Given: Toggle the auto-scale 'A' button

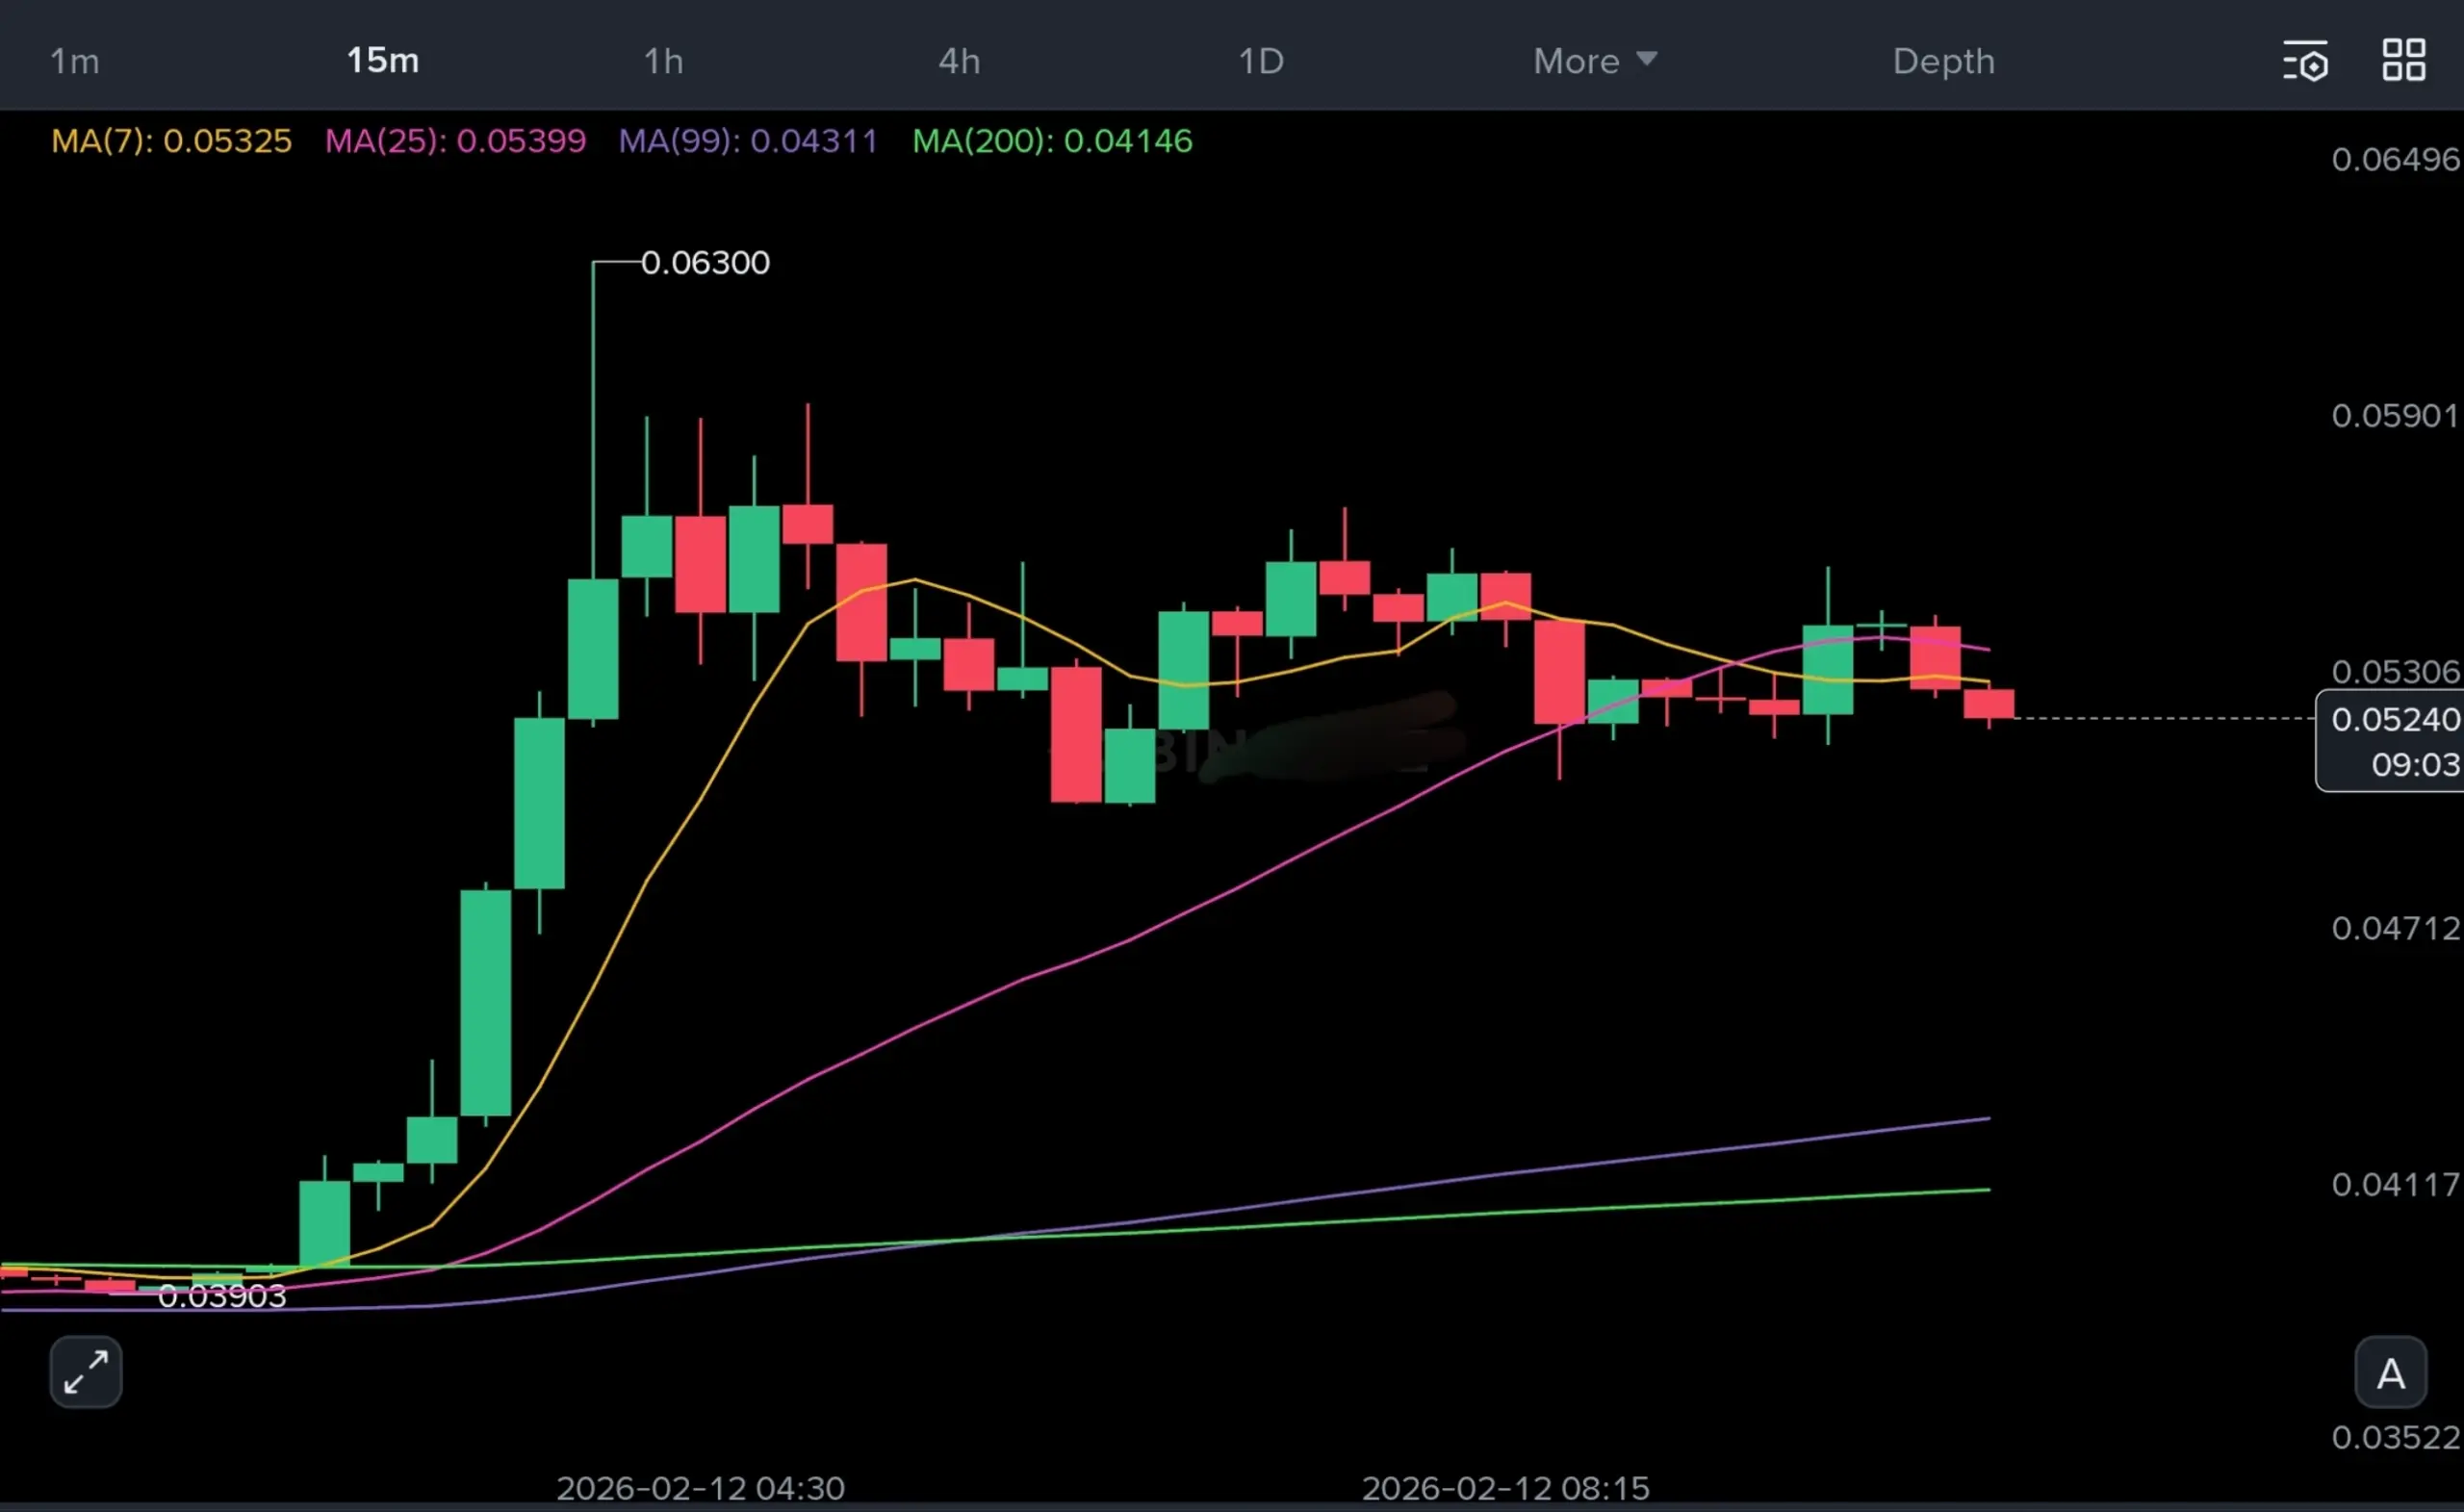Looking at the screenshot, I should coord(2390,1374).
